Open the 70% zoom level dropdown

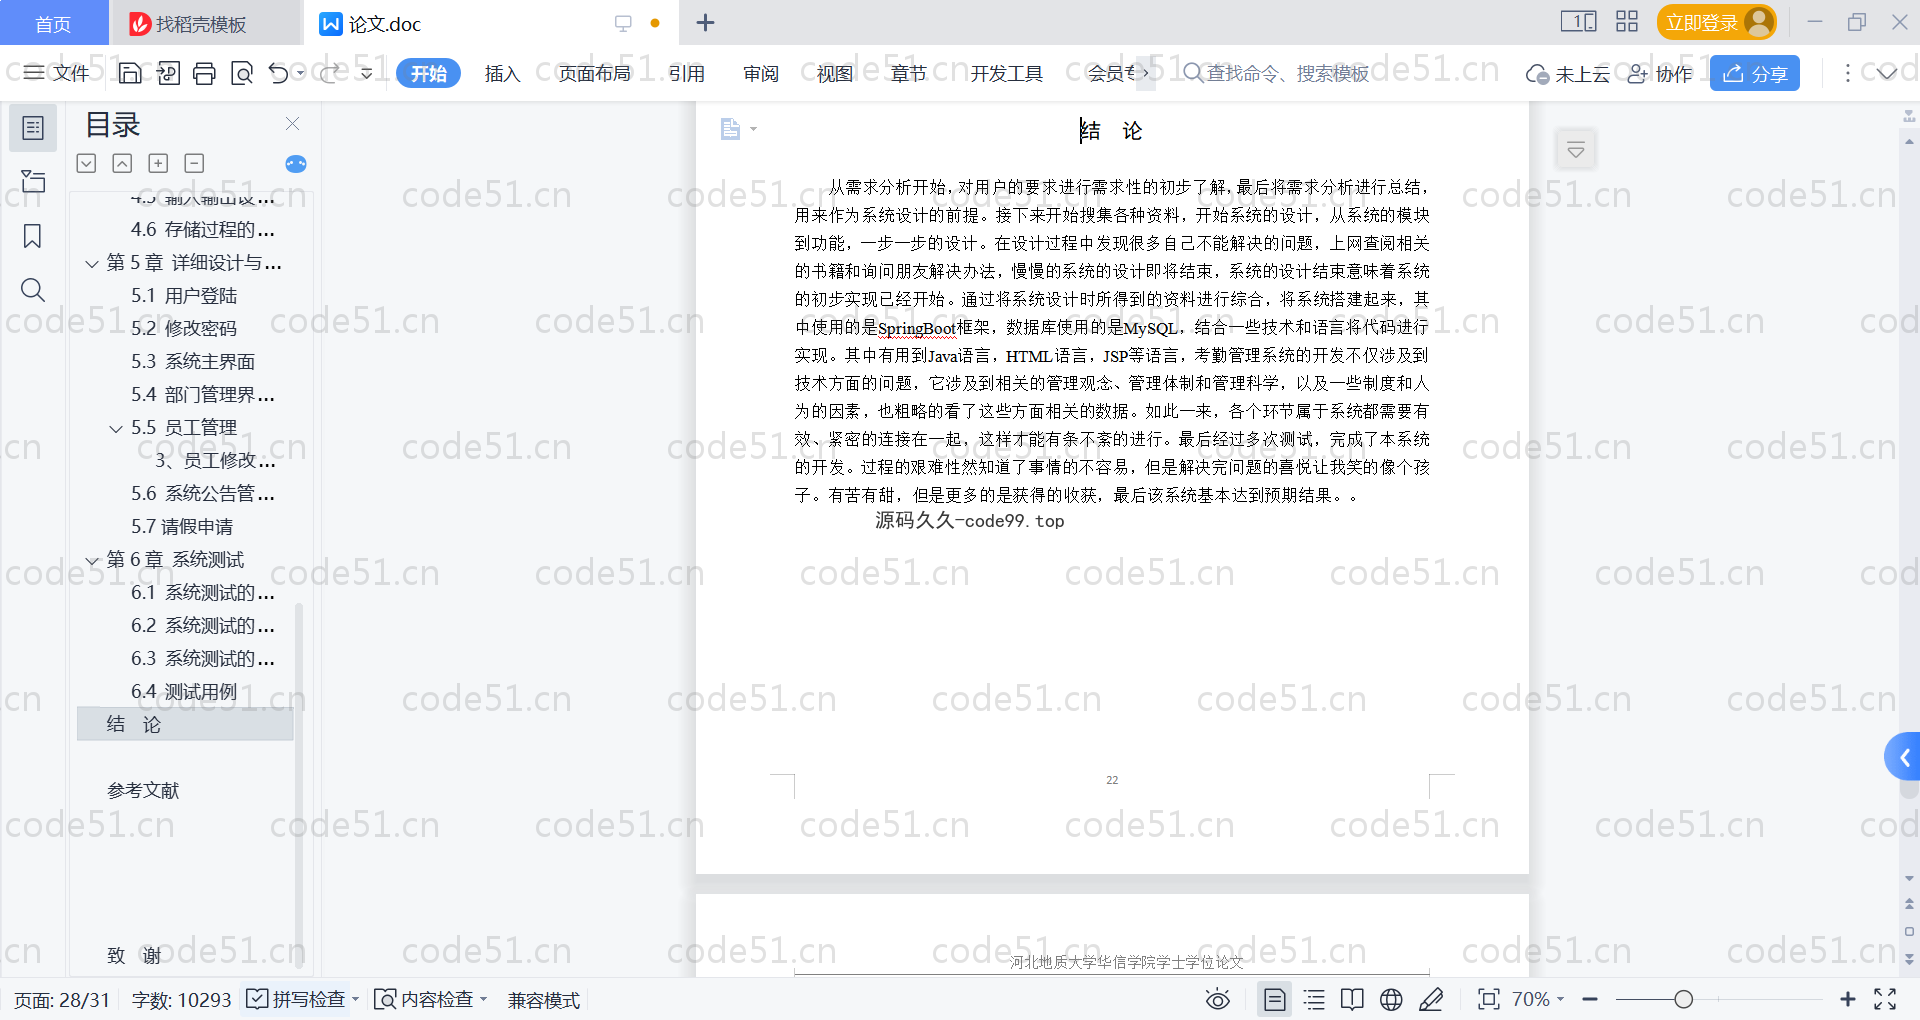pyautogui.click(x=1538, y=999)
